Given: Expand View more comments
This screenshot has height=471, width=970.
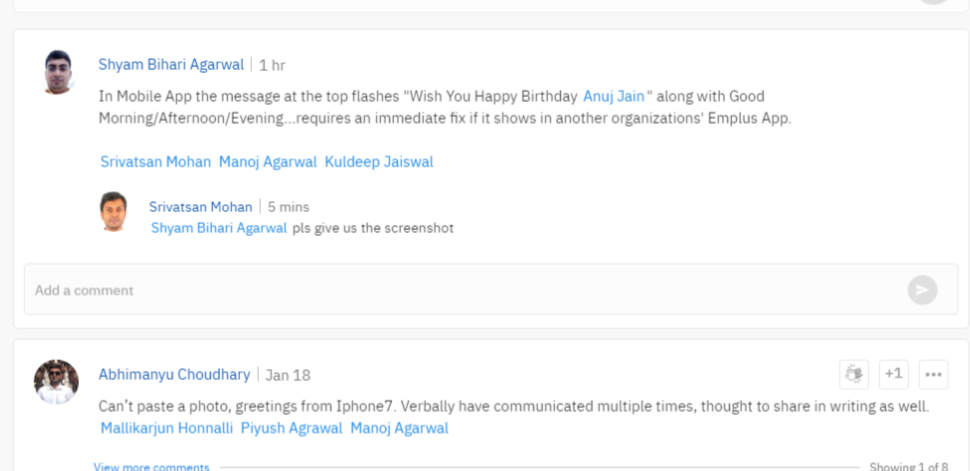Looking at the screenshot, I should point(152,467).
